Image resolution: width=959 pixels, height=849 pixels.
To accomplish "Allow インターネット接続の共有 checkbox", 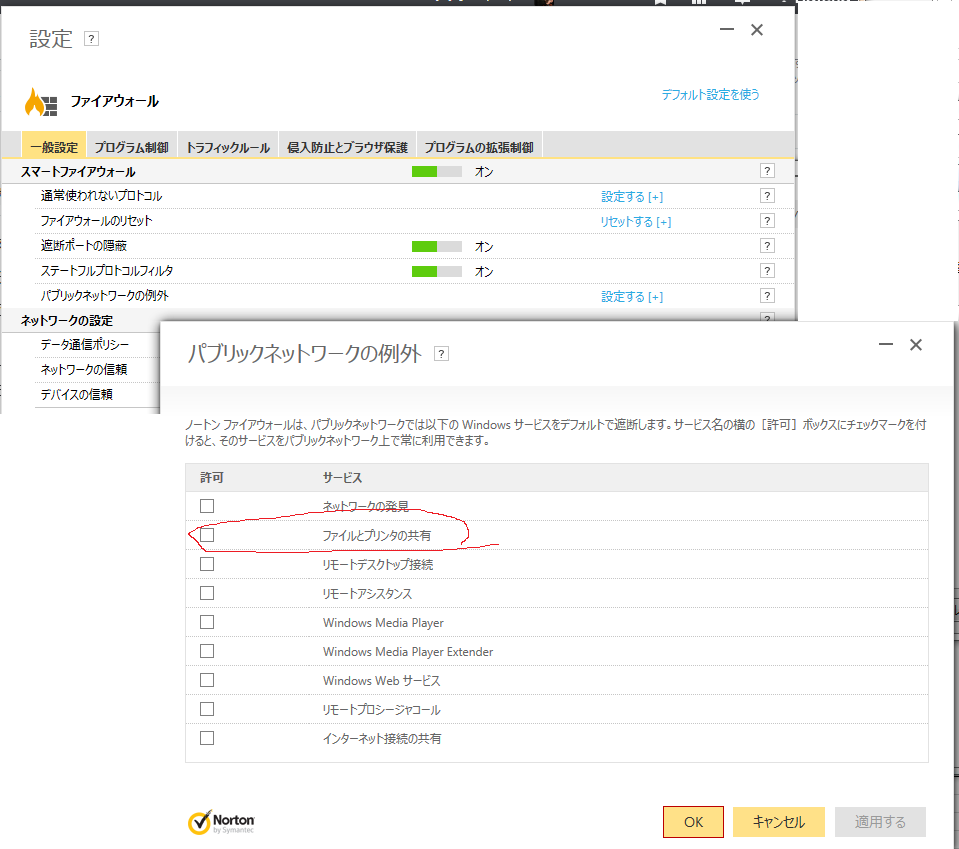I will (x=207, y=738).
